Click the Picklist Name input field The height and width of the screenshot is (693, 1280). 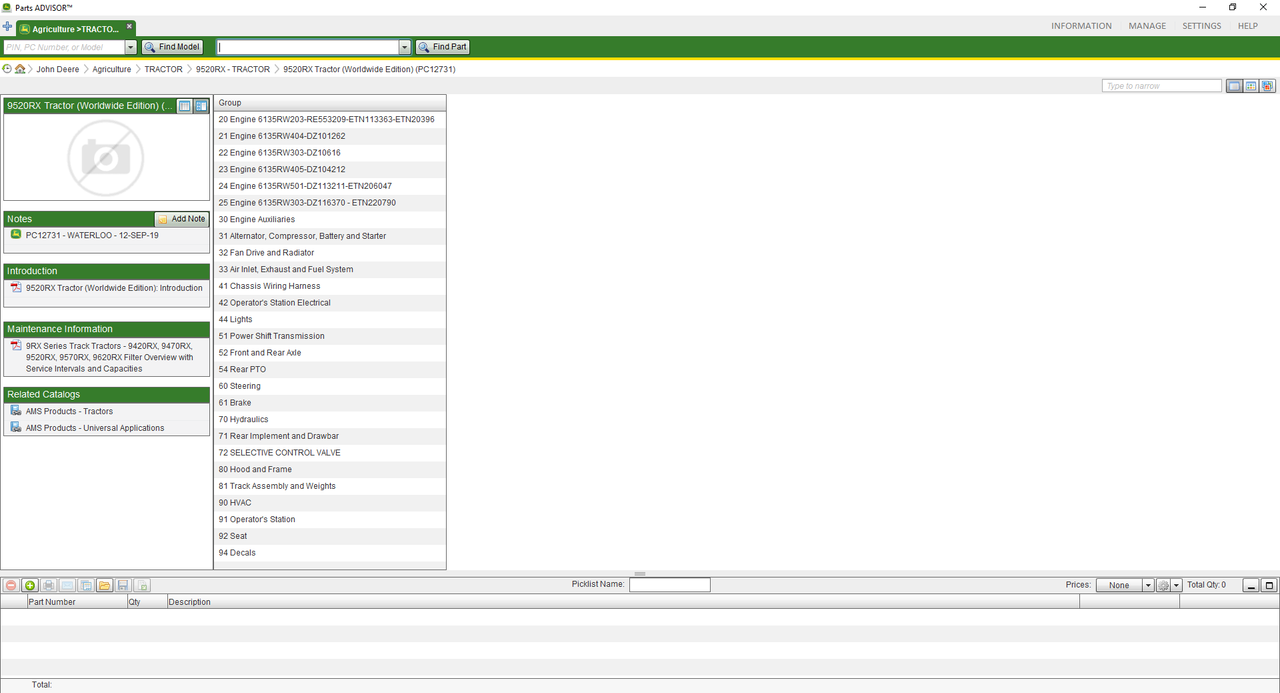(x=670, y=585)
